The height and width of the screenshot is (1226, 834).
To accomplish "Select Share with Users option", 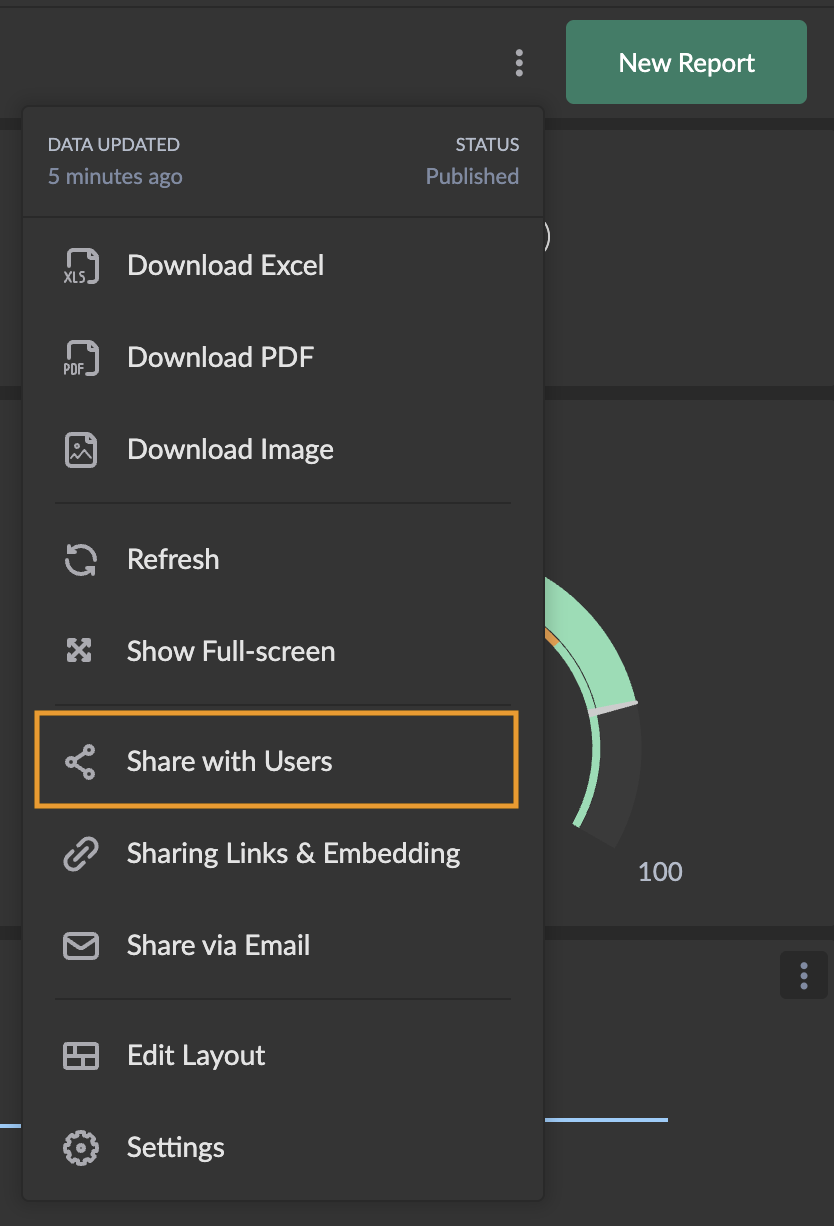I will pos(229,762).
